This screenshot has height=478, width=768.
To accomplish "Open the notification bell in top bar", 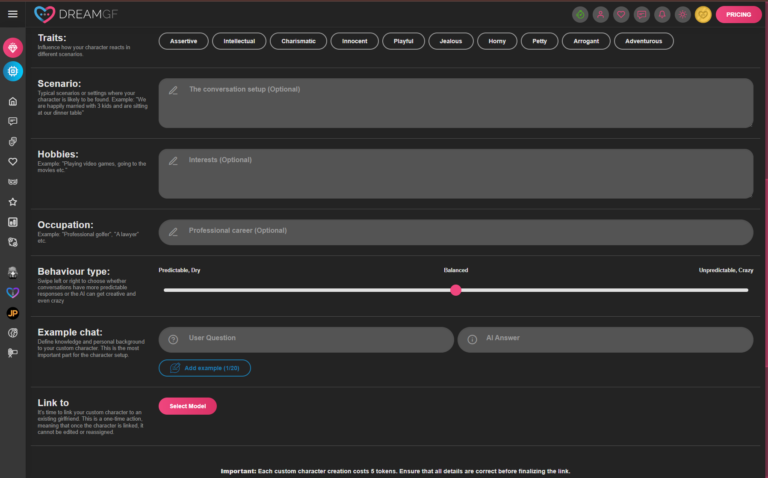I will click(662, 14).
